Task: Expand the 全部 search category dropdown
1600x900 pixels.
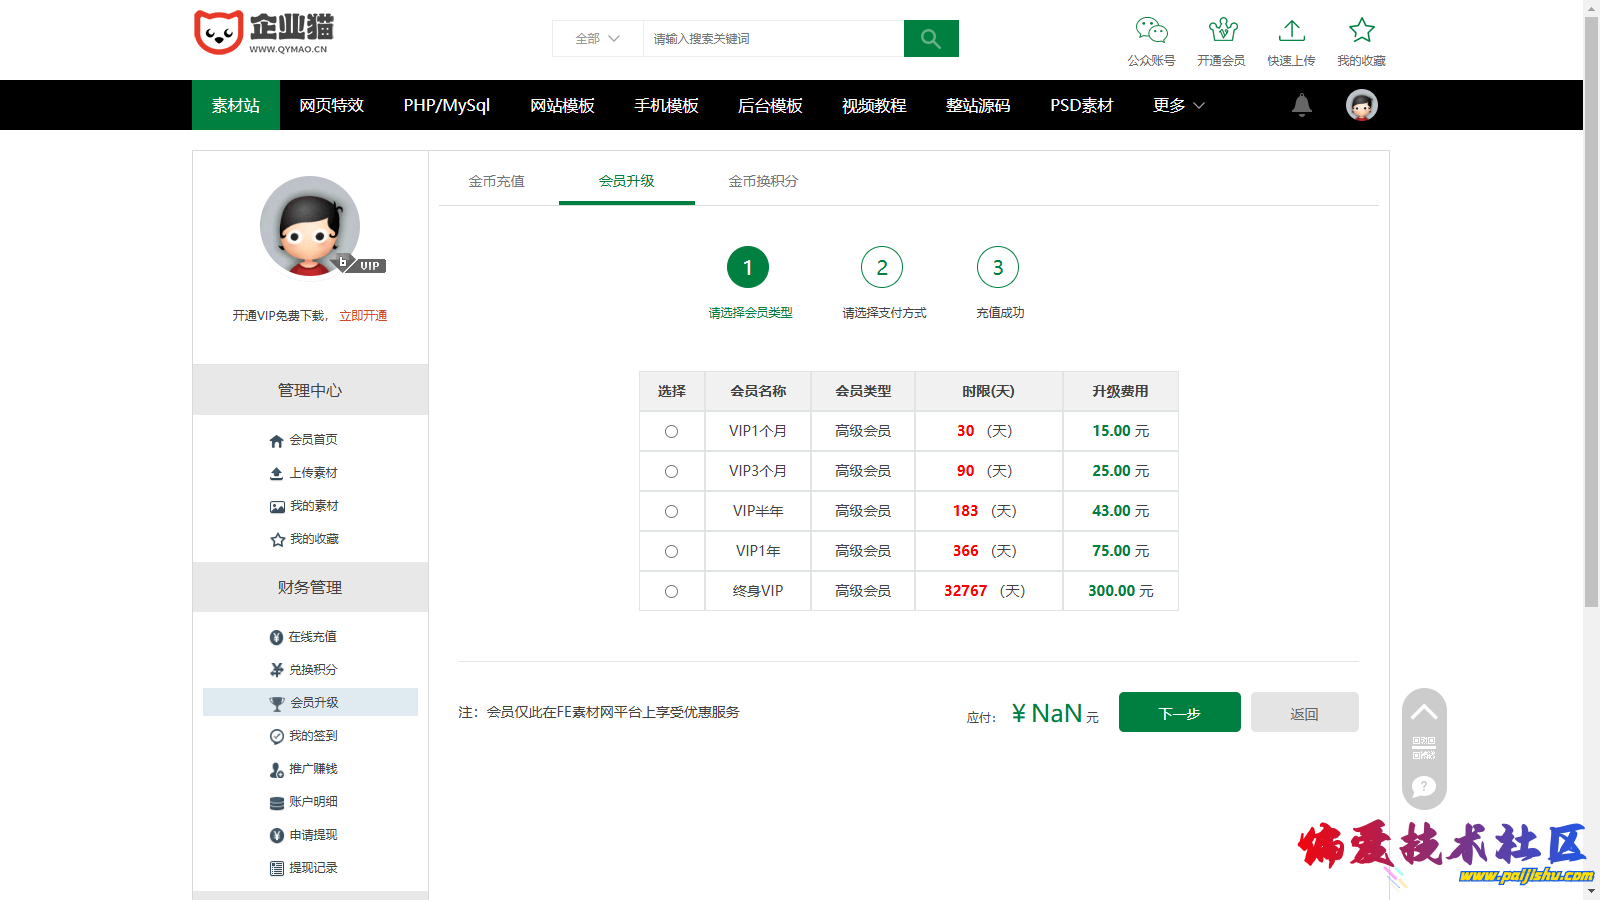Action: 597,39
